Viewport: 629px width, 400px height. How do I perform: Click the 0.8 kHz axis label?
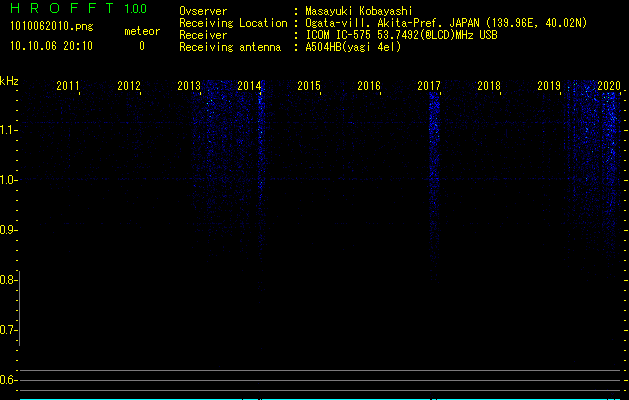pos(8,280)
